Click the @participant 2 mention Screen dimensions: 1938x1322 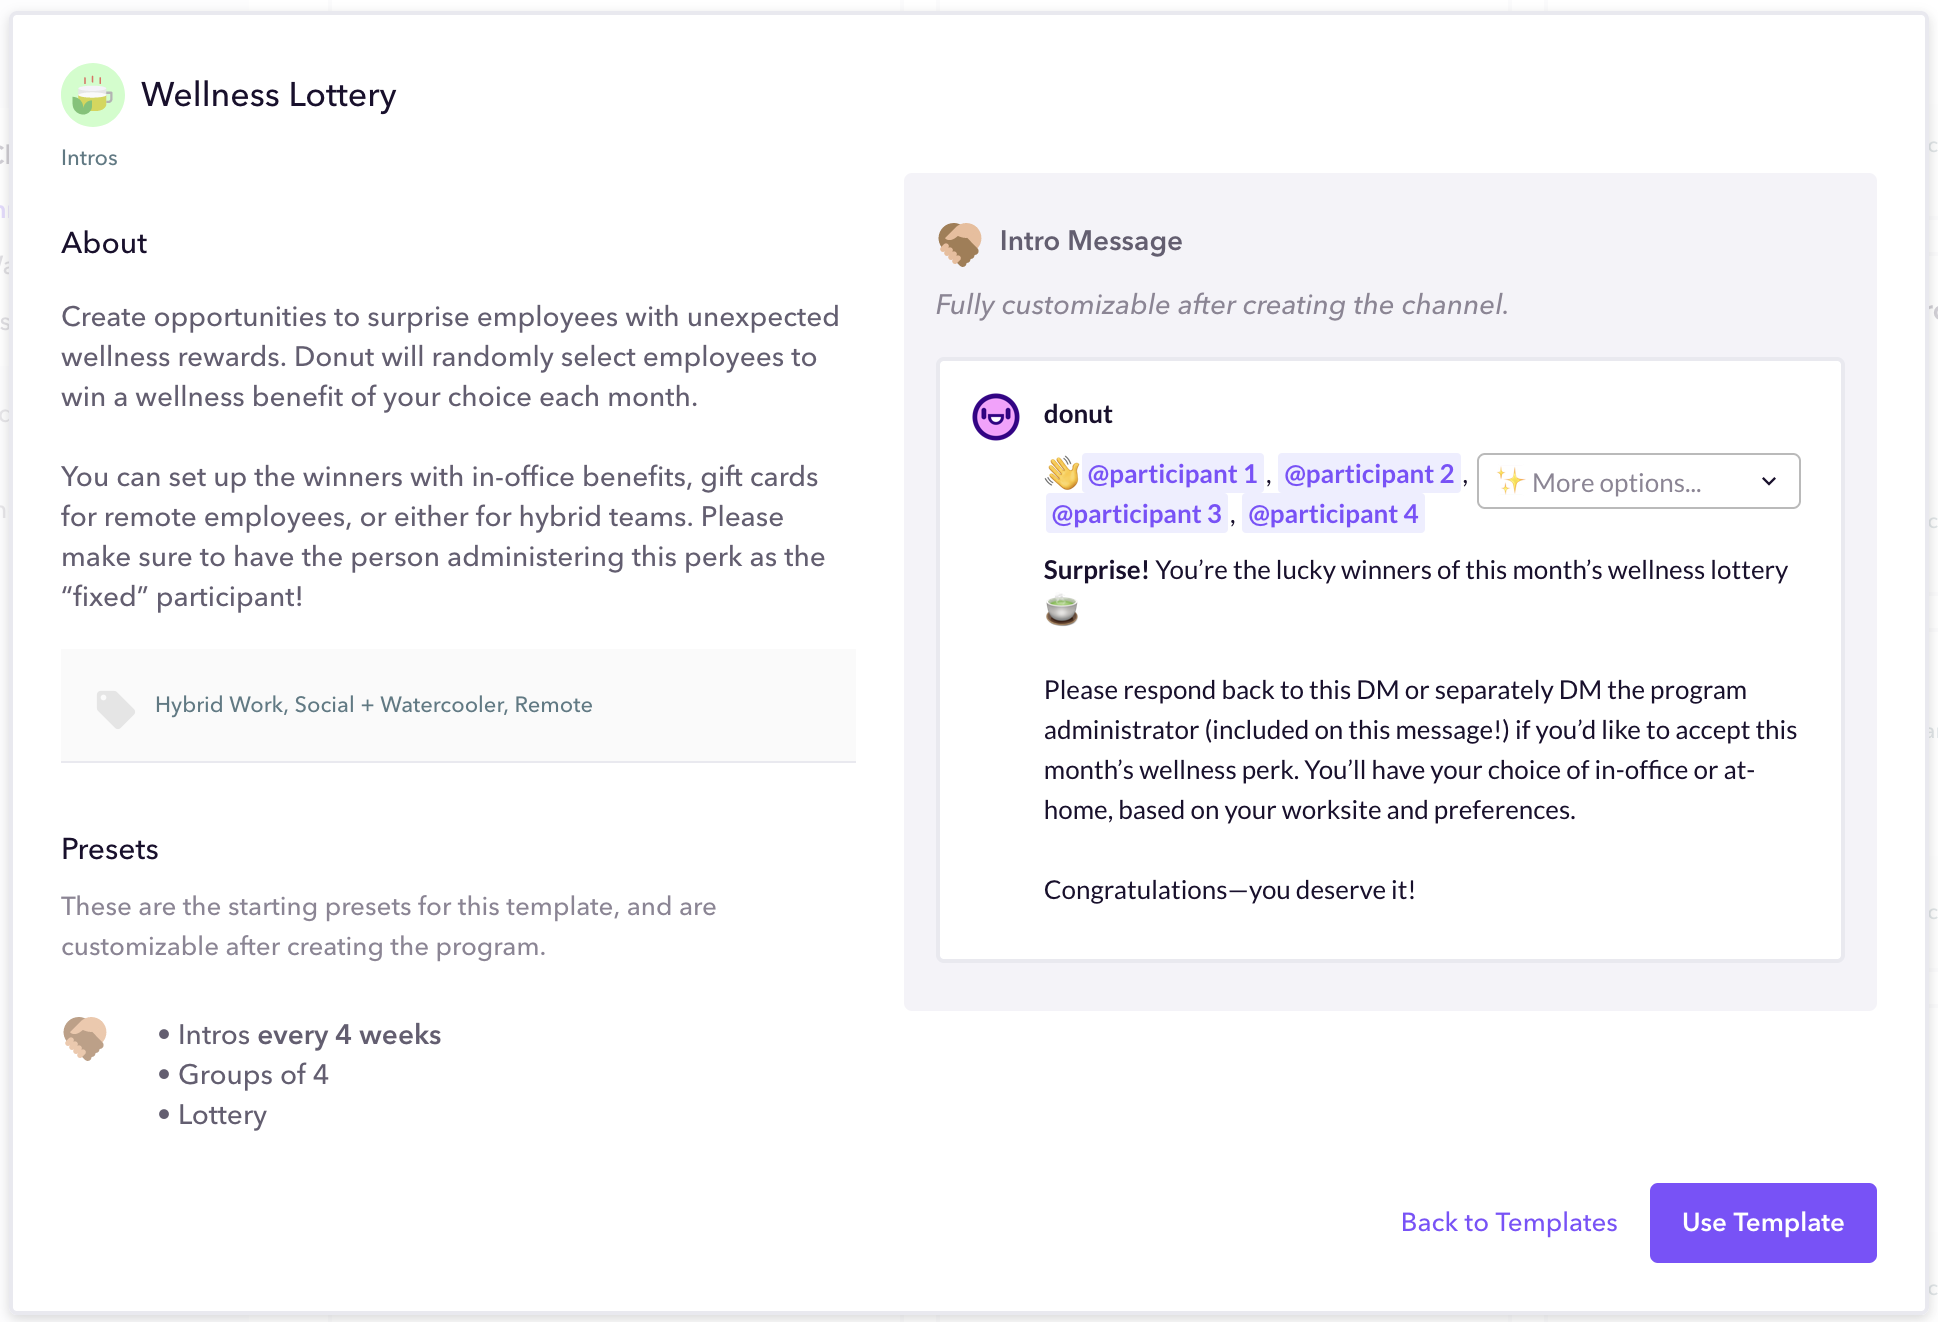[x=1369, y=474]
